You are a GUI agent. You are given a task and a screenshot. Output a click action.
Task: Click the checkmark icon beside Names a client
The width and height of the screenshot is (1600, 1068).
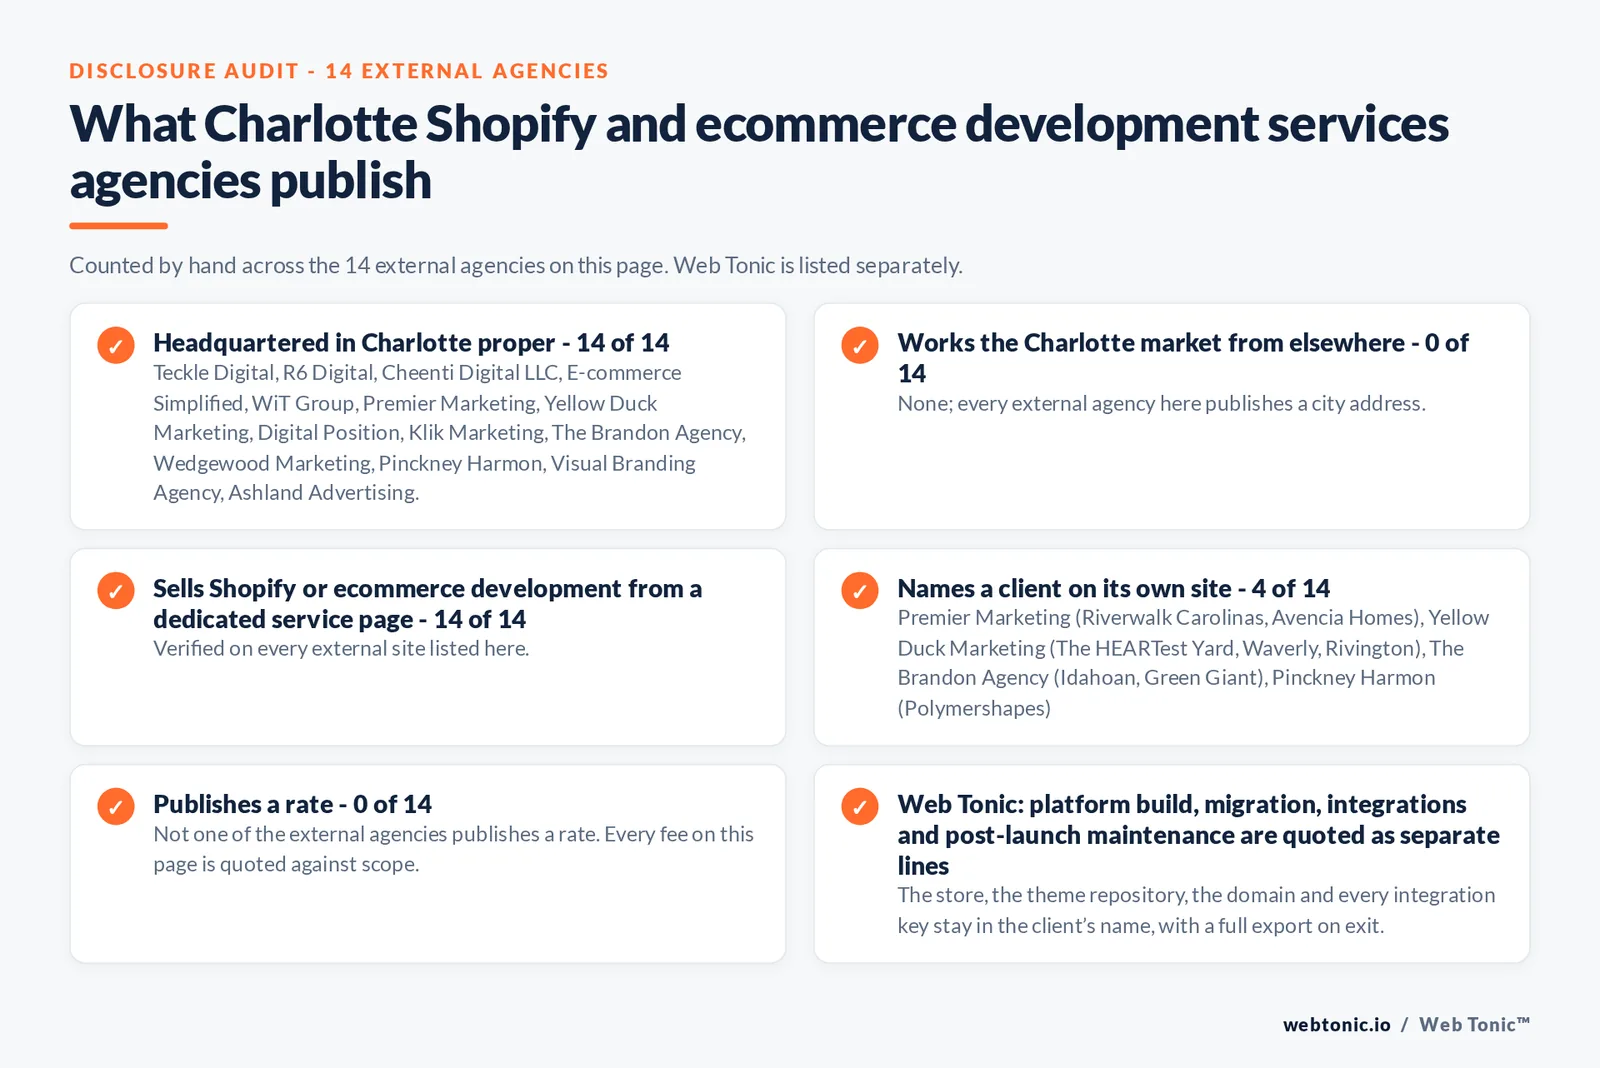(860, 590)
